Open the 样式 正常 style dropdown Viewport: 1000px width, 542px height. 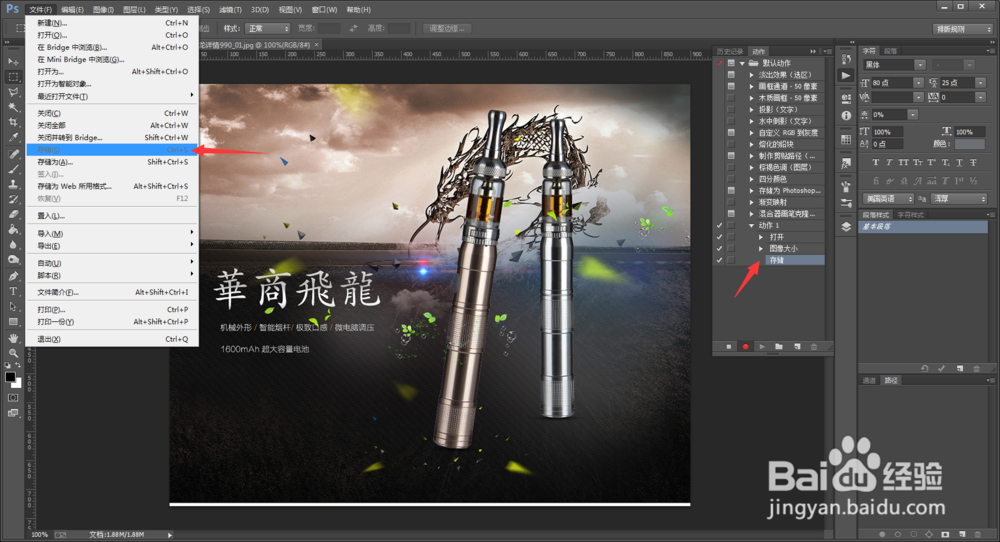(x=268, y=29)
